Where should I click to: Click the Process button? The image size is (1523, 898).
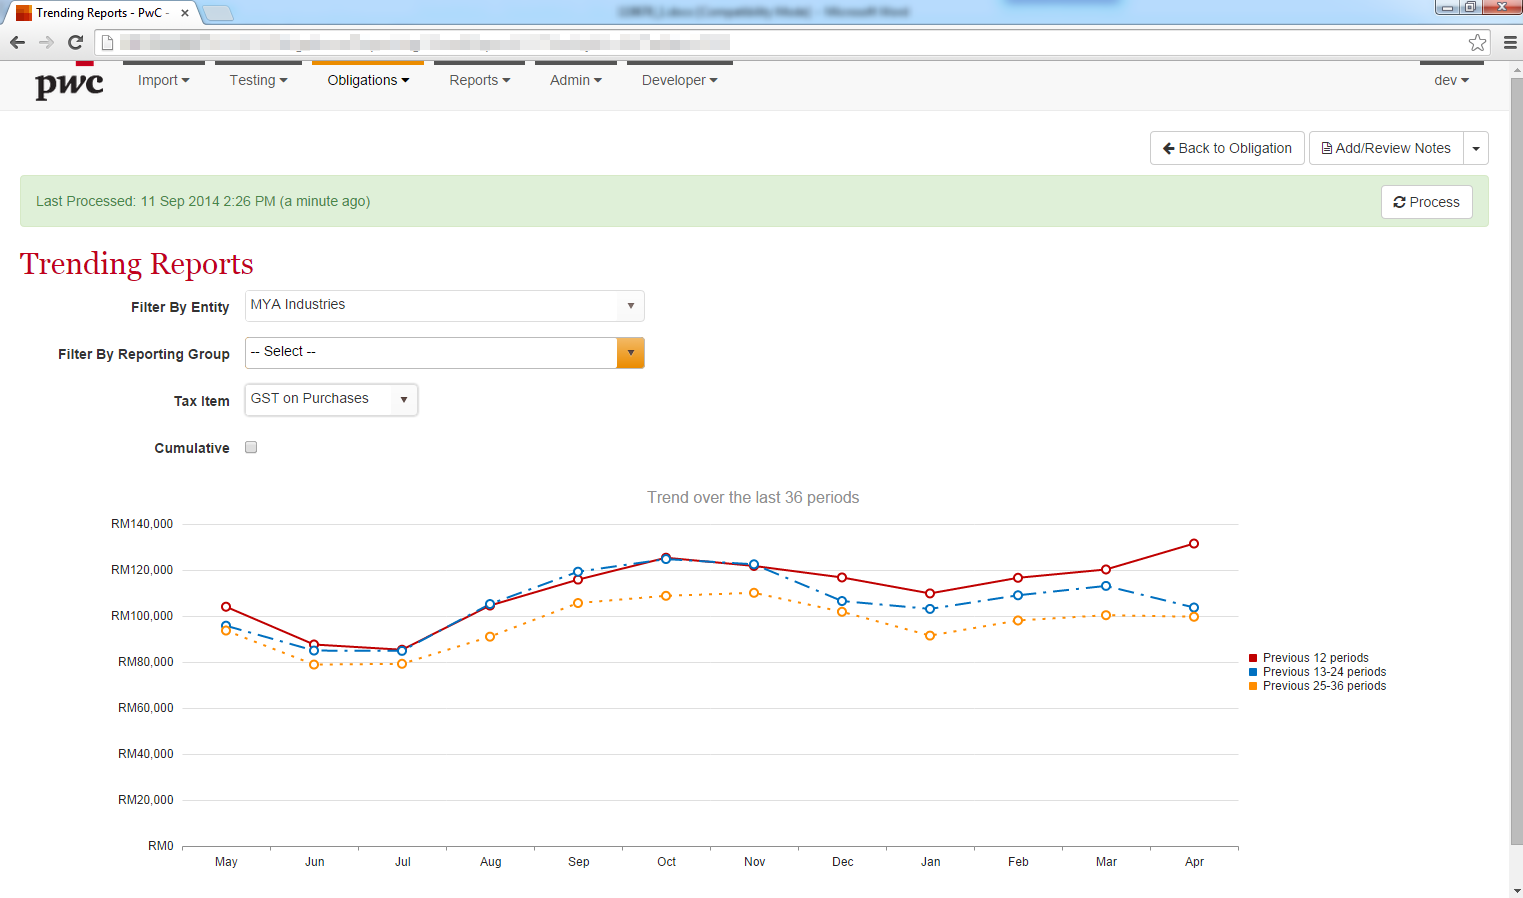(1426, 202)
